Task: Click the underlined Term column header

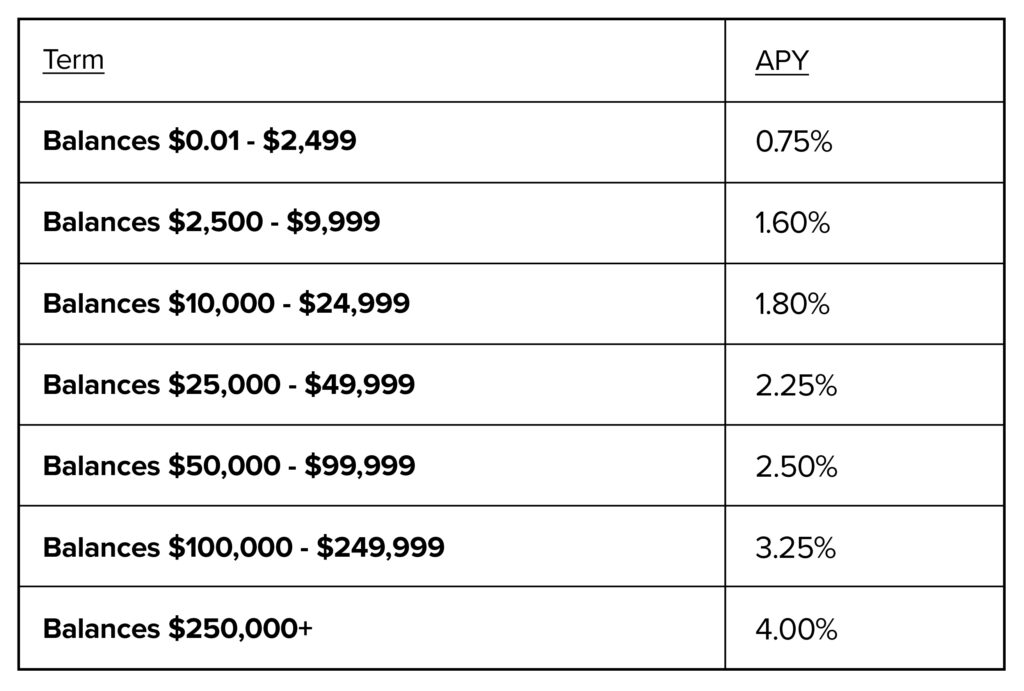Action: point(73,60)
